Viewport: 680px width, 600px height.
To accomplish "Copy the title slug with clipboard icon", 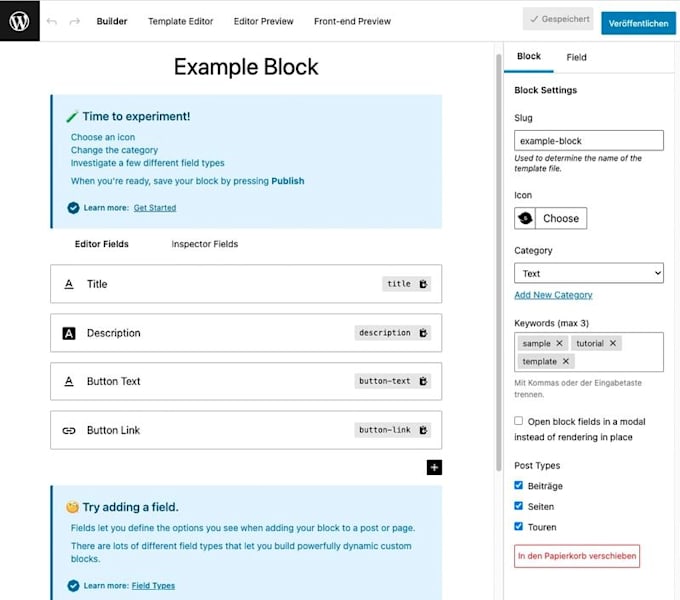I will coord(423,284).
